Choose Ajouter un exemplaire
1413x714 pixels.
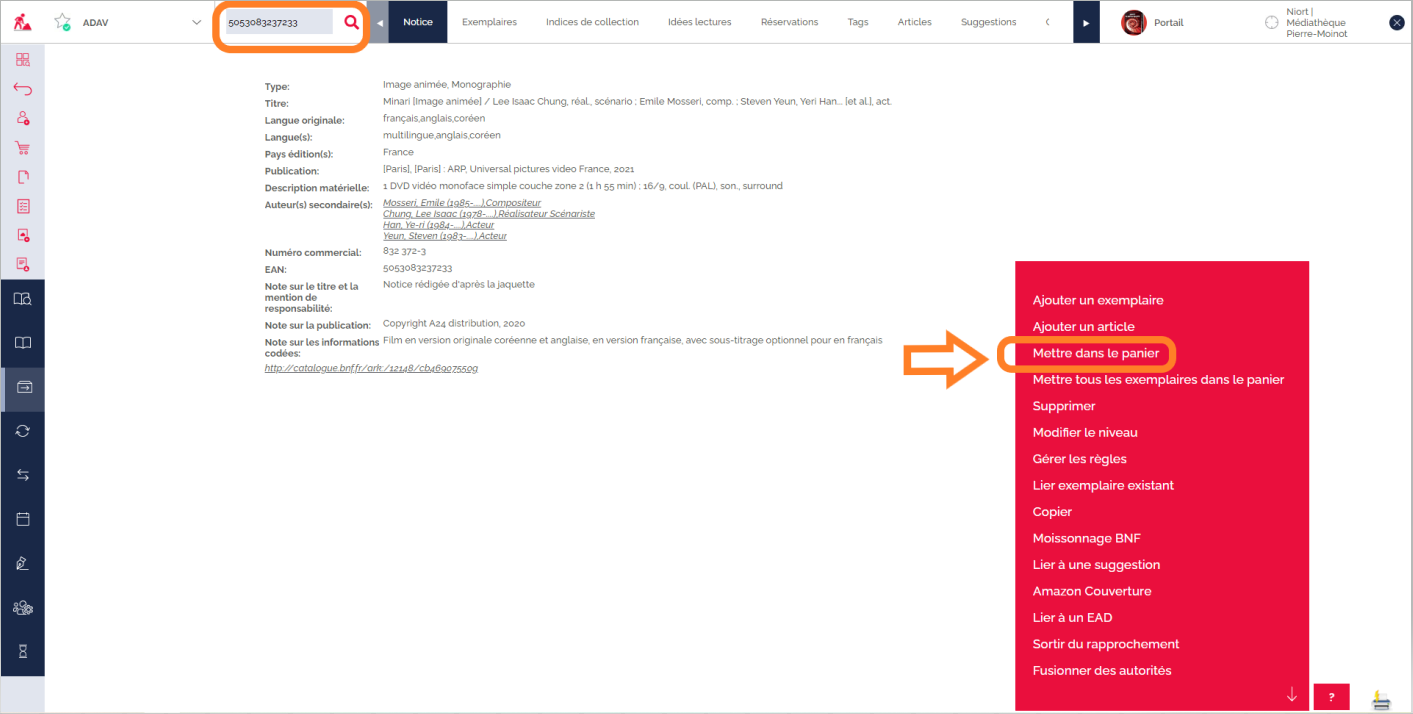point(1097,300)
